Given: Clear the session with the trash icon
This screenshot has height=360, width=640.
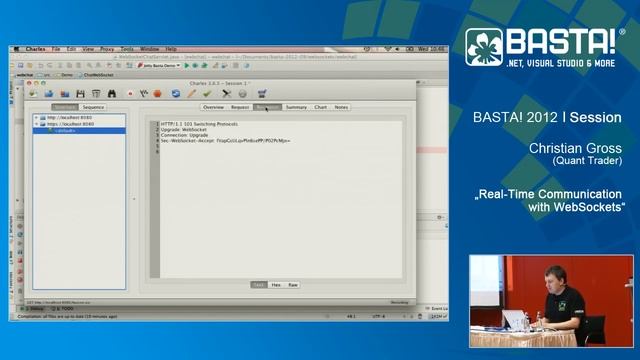Looking at the screenshot, I should click(96, 94).
